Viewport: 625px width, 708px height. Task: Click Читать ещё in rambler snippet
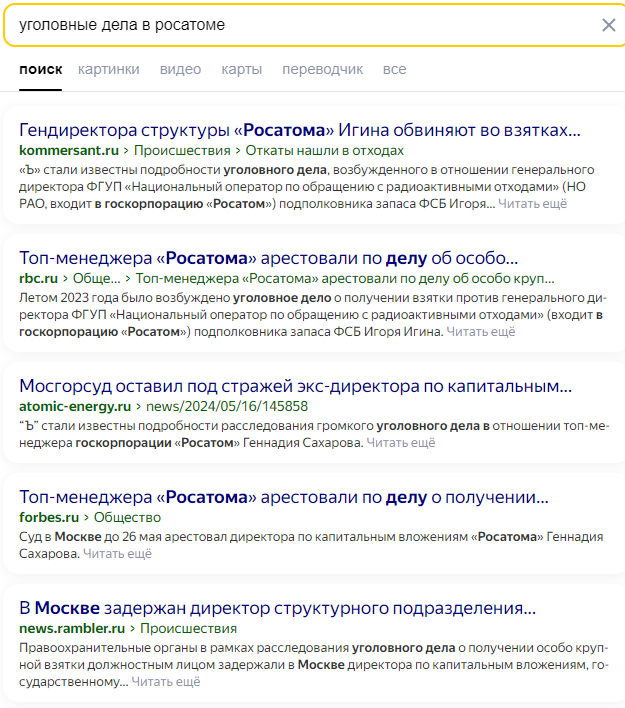pyautogui.click(x=166, y=682)
